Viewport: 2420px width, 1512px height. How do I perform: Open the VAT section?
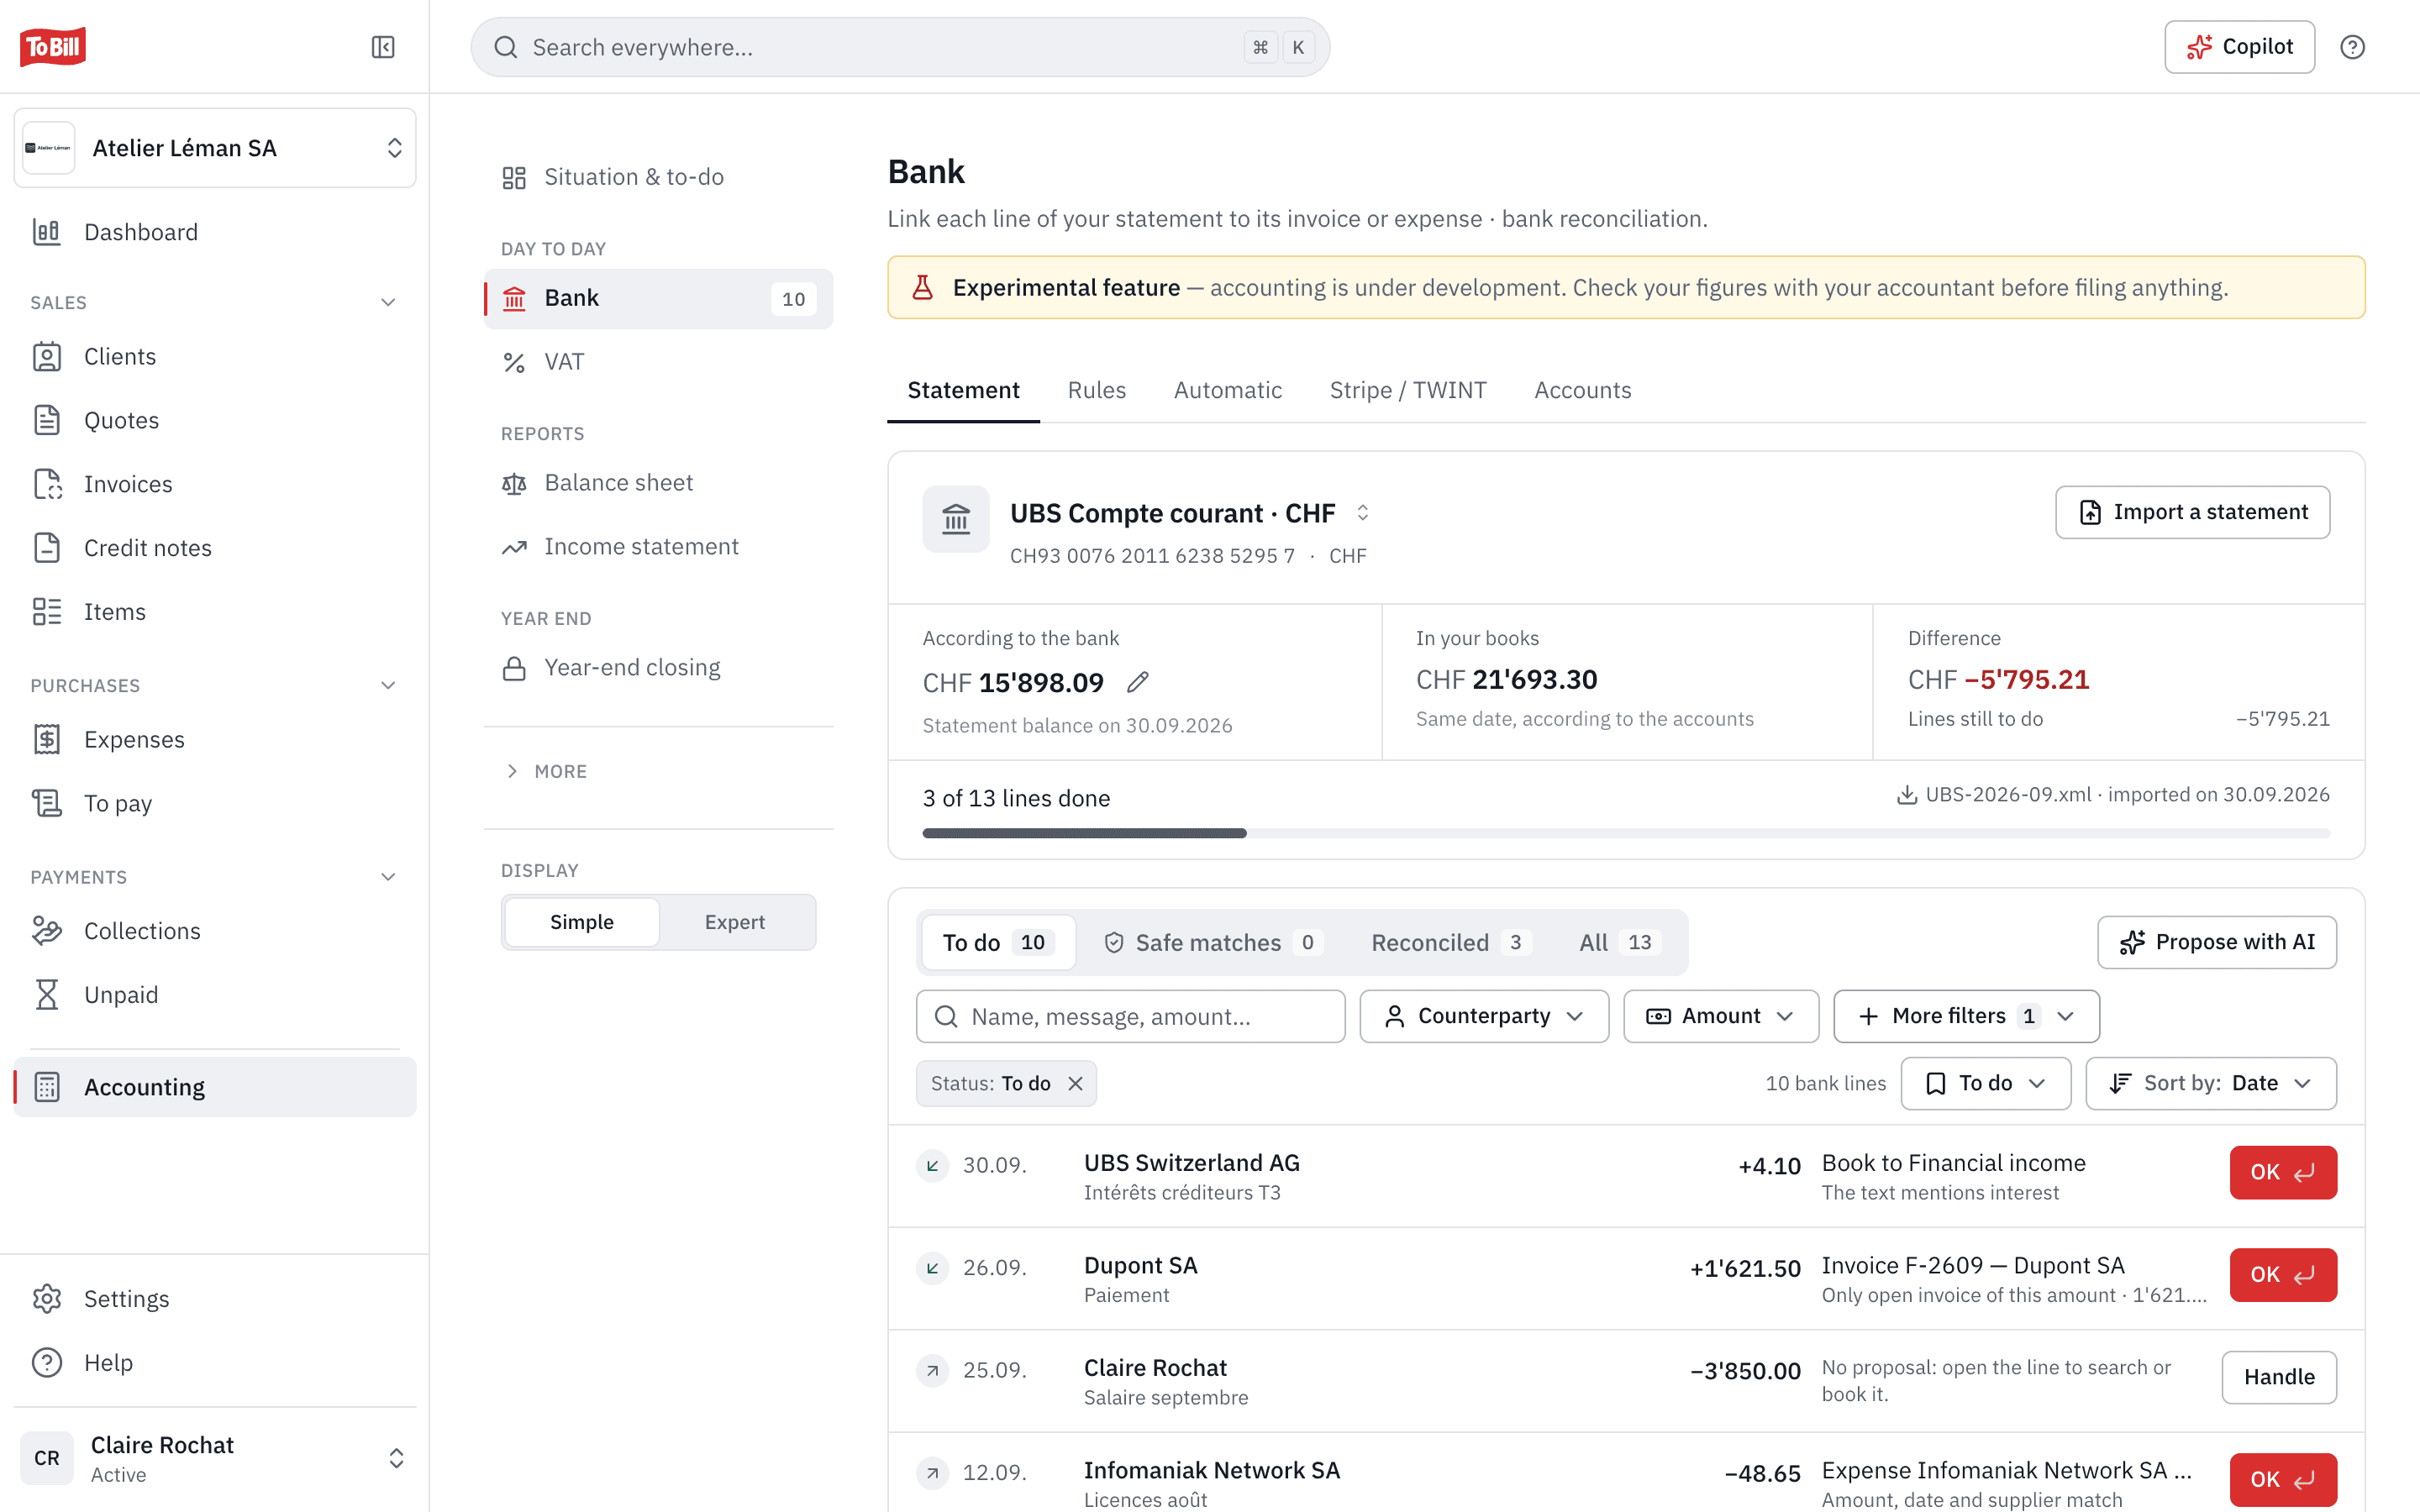point(658,362)
